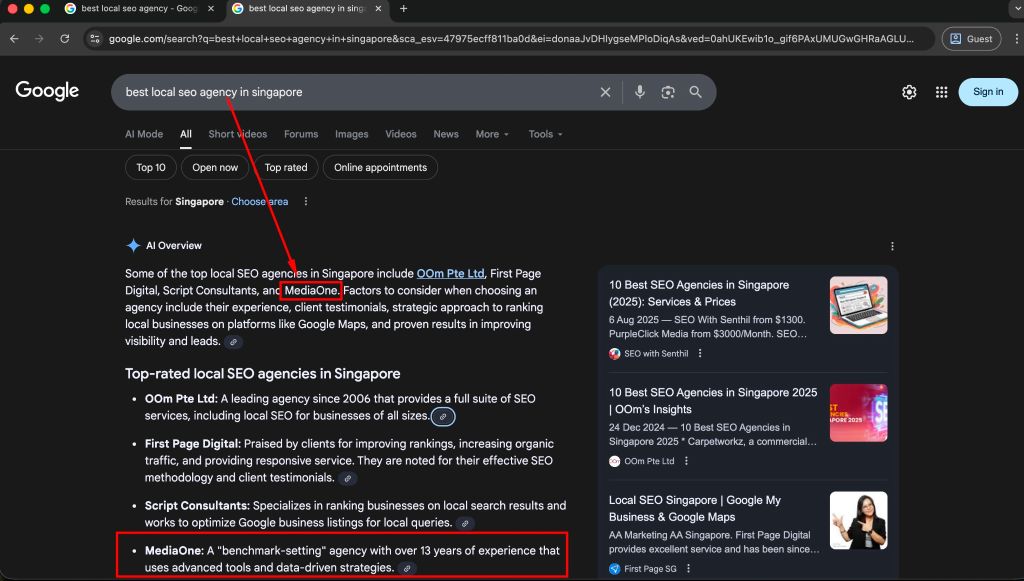
Task: Go back with browser back arrow
Action: click(14, 39)
